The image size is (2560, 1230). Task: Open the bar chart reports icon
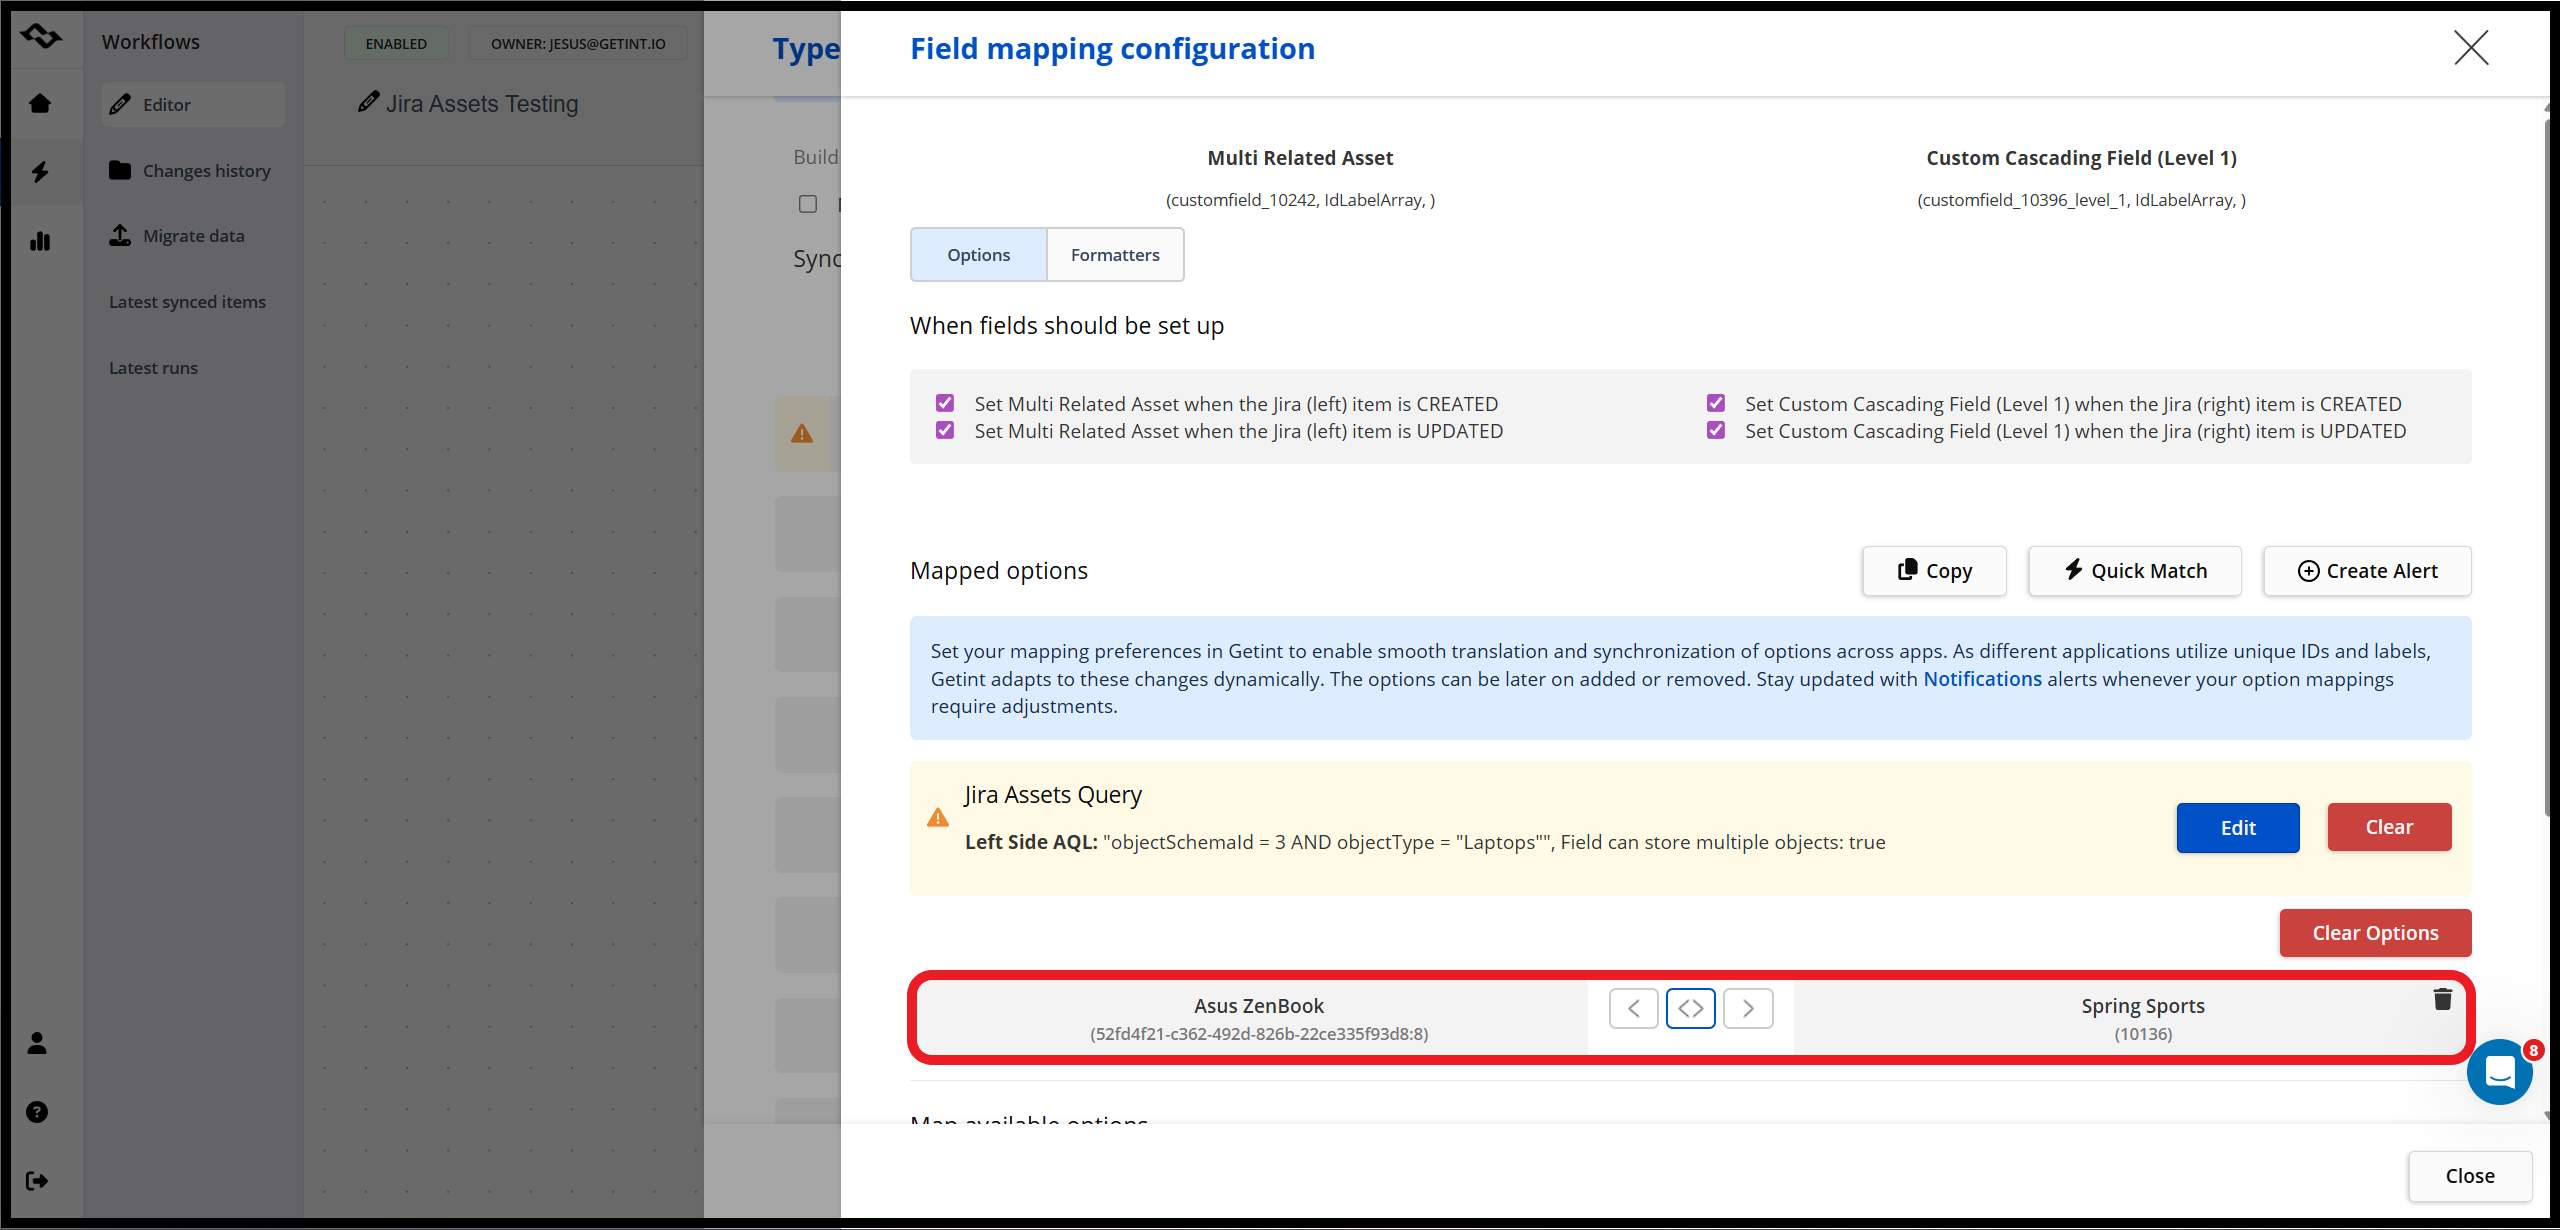coord(40,241)
